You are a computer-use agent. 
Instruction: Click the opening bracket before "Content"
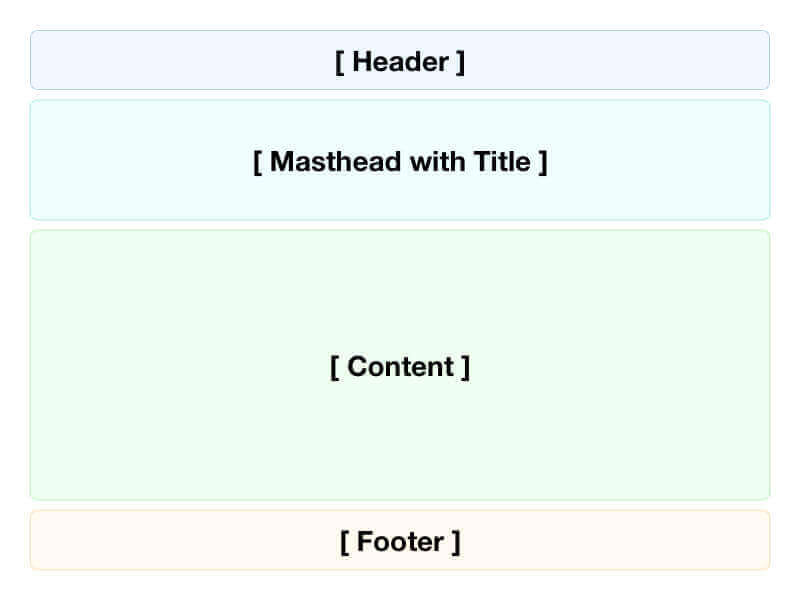pos(334,367)
